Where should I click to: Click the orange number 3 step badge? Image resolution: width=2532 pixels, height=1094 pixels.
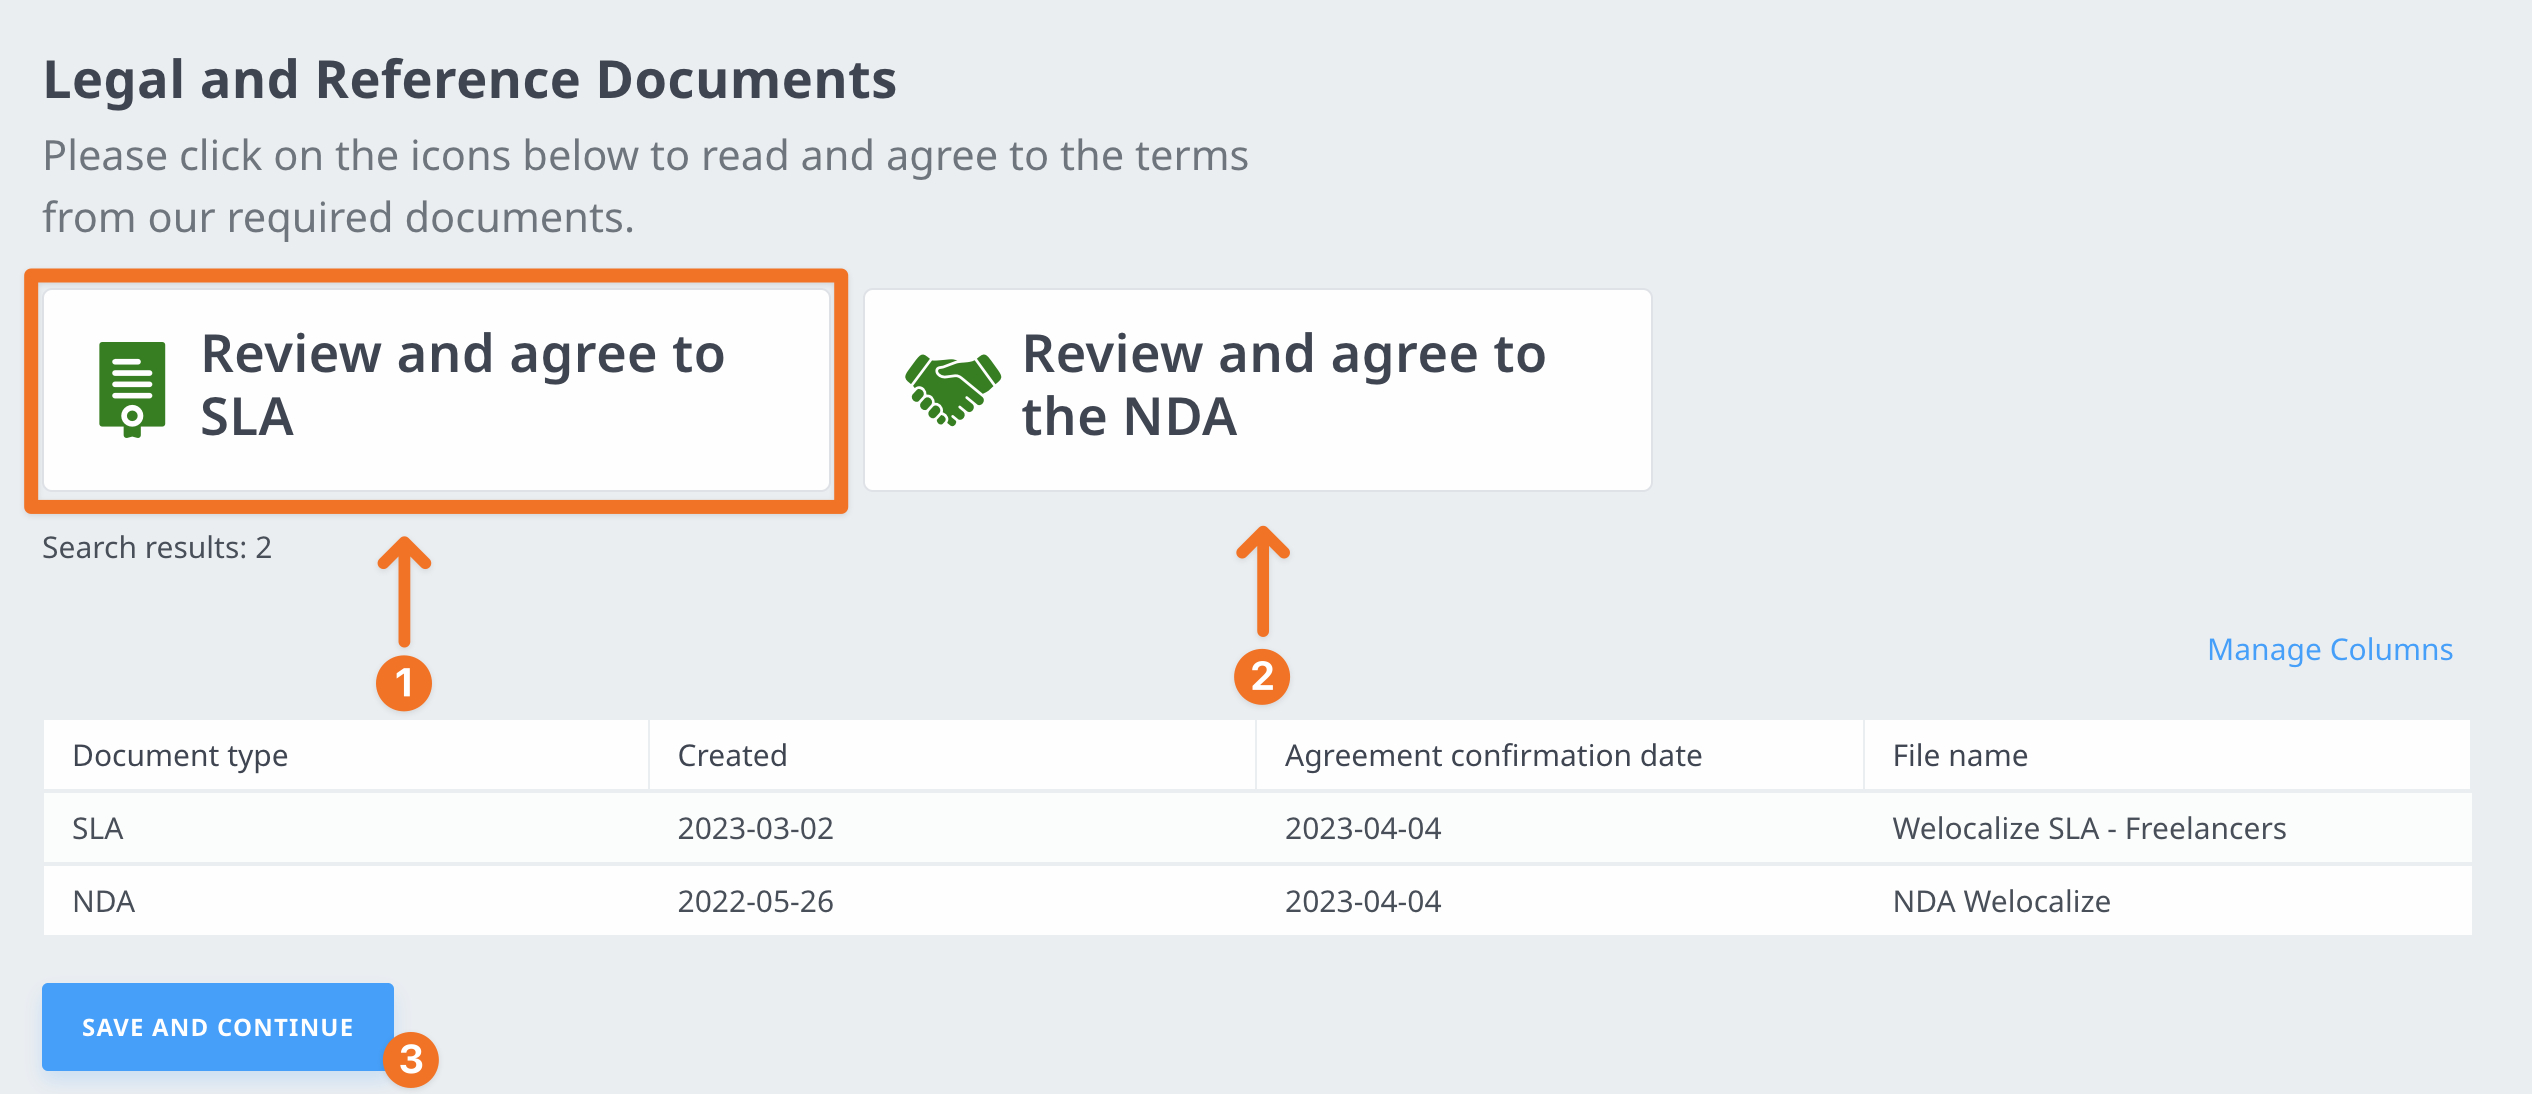(x=411, y=1060)
